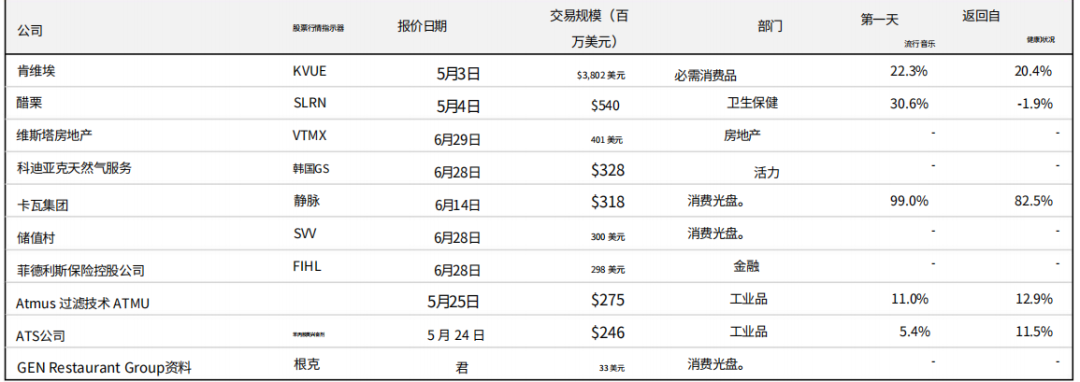This screenshot has height=382, width=1080.
Task: Click the 99.0% first-day value
Action: point(909,201)
